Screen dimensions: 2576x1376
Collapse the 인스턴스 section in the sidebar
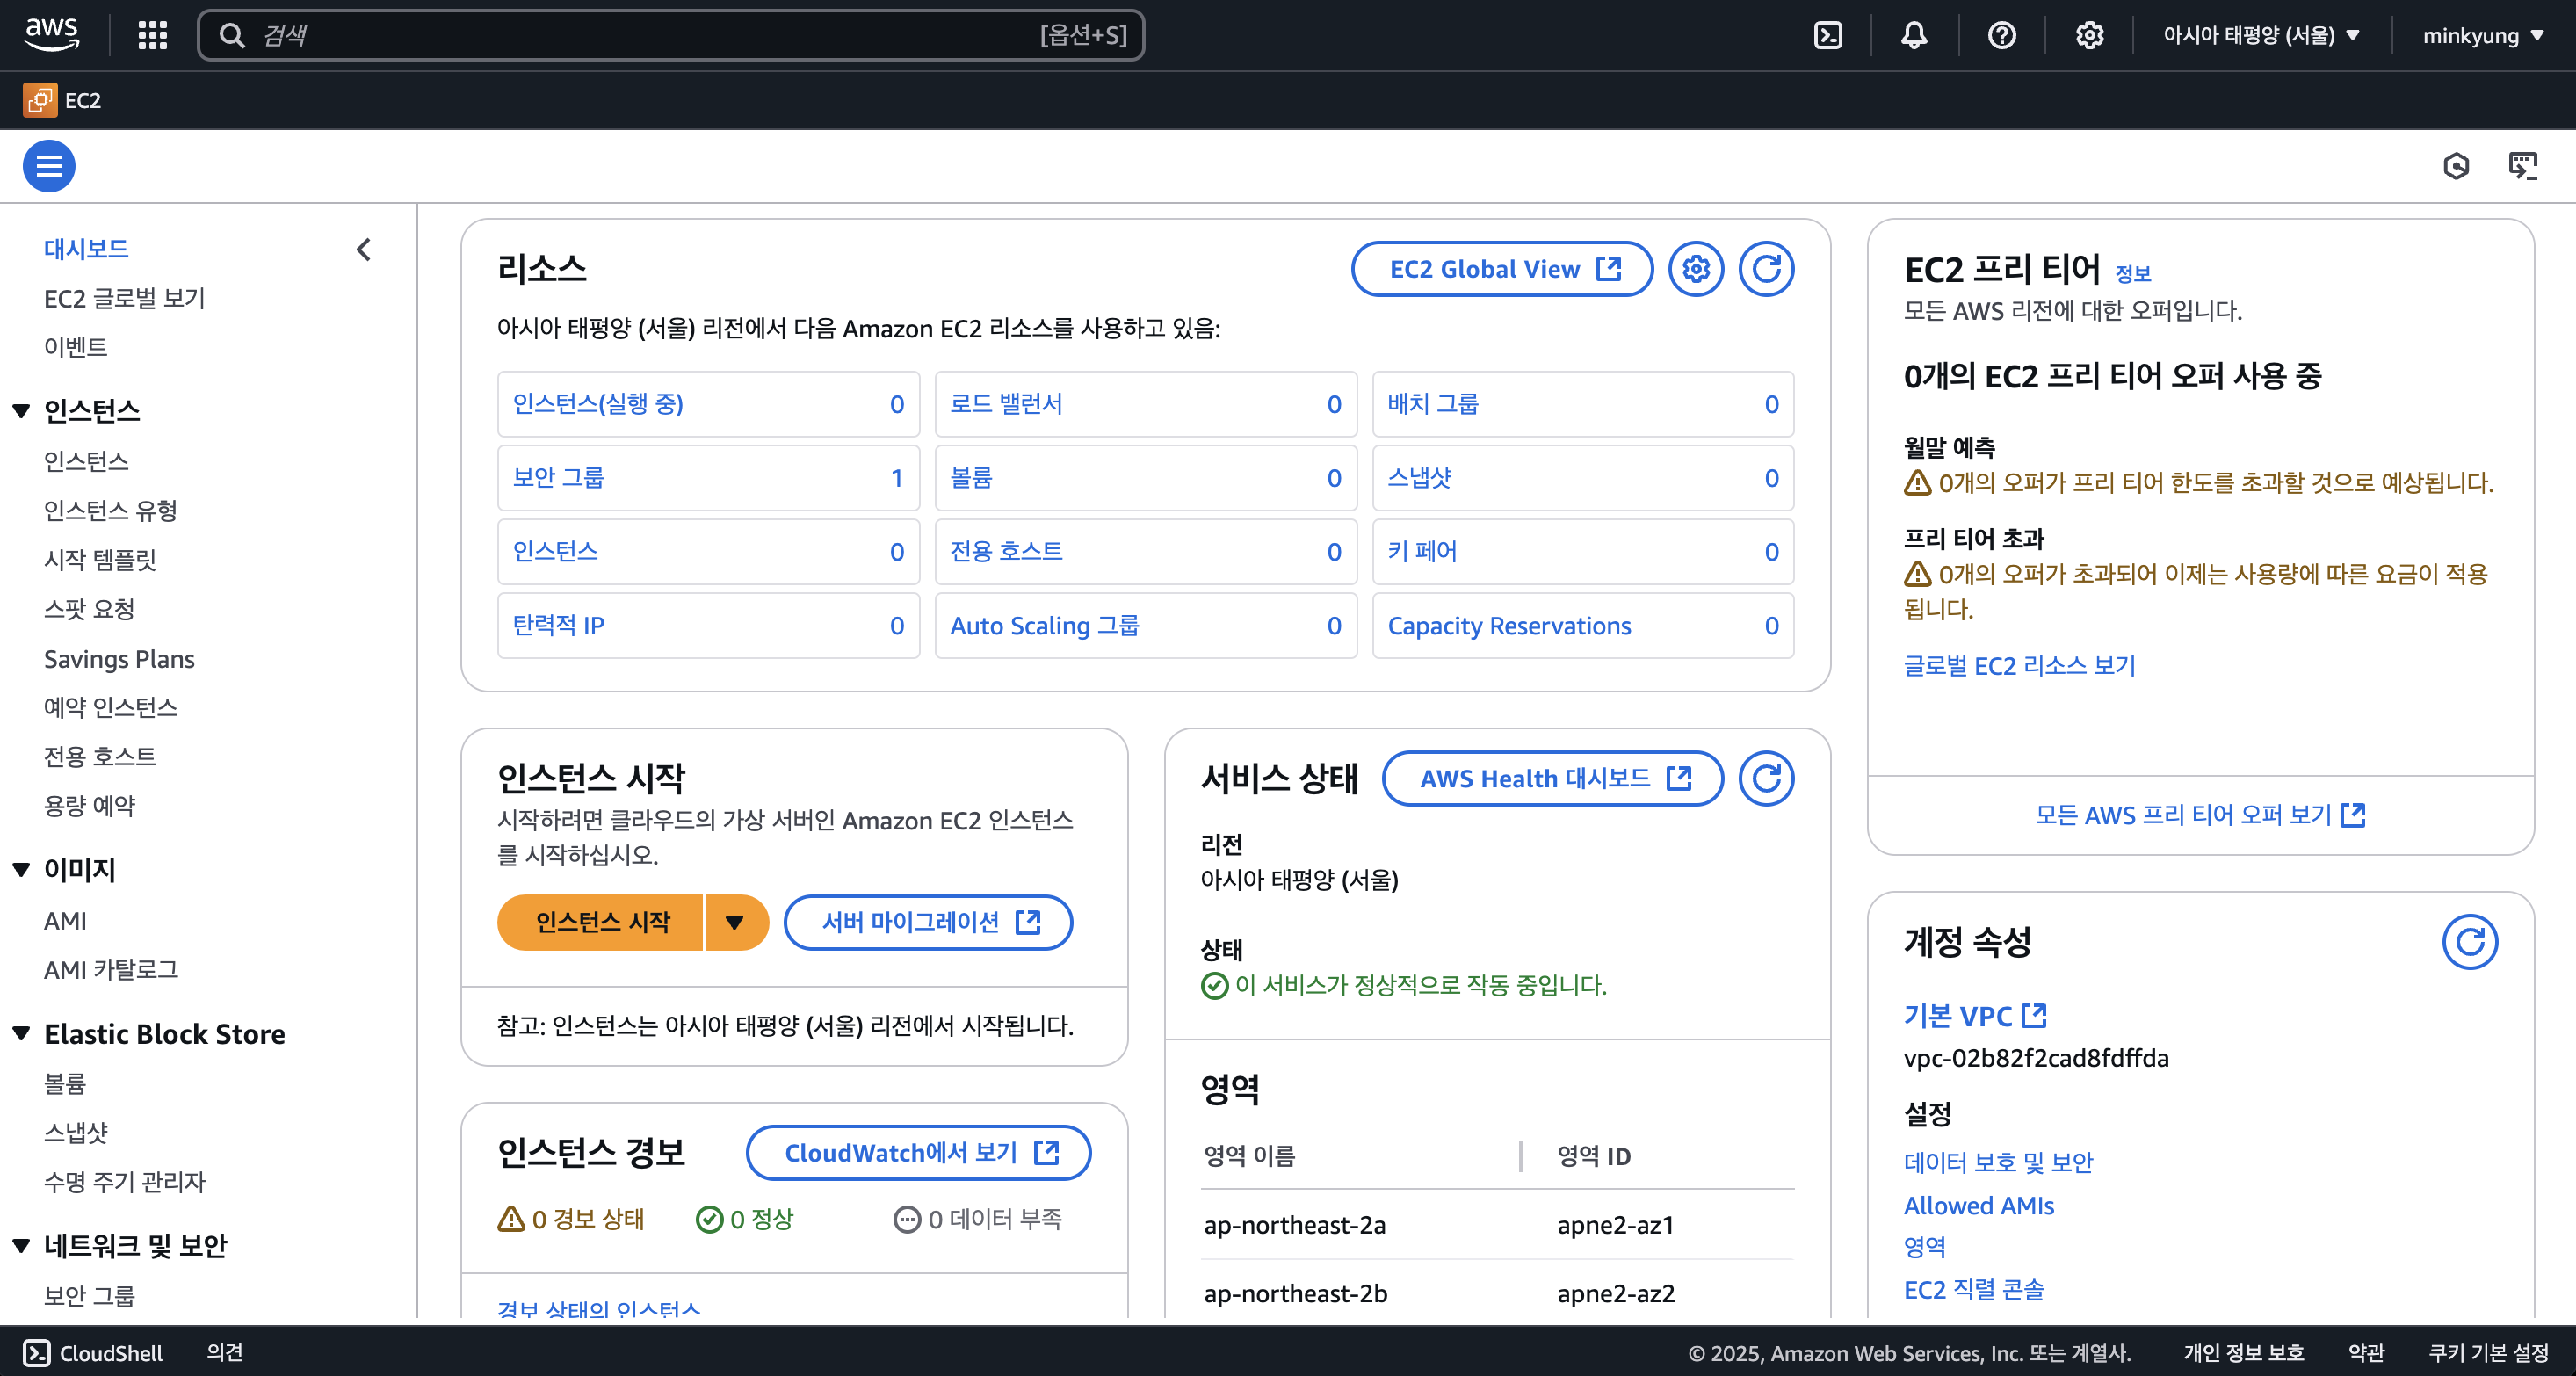(21, 411)
